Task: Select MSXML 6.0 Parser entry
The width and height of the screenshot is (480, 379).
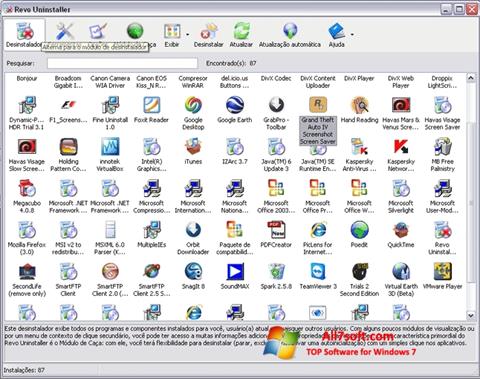Action: pos(110,238)
